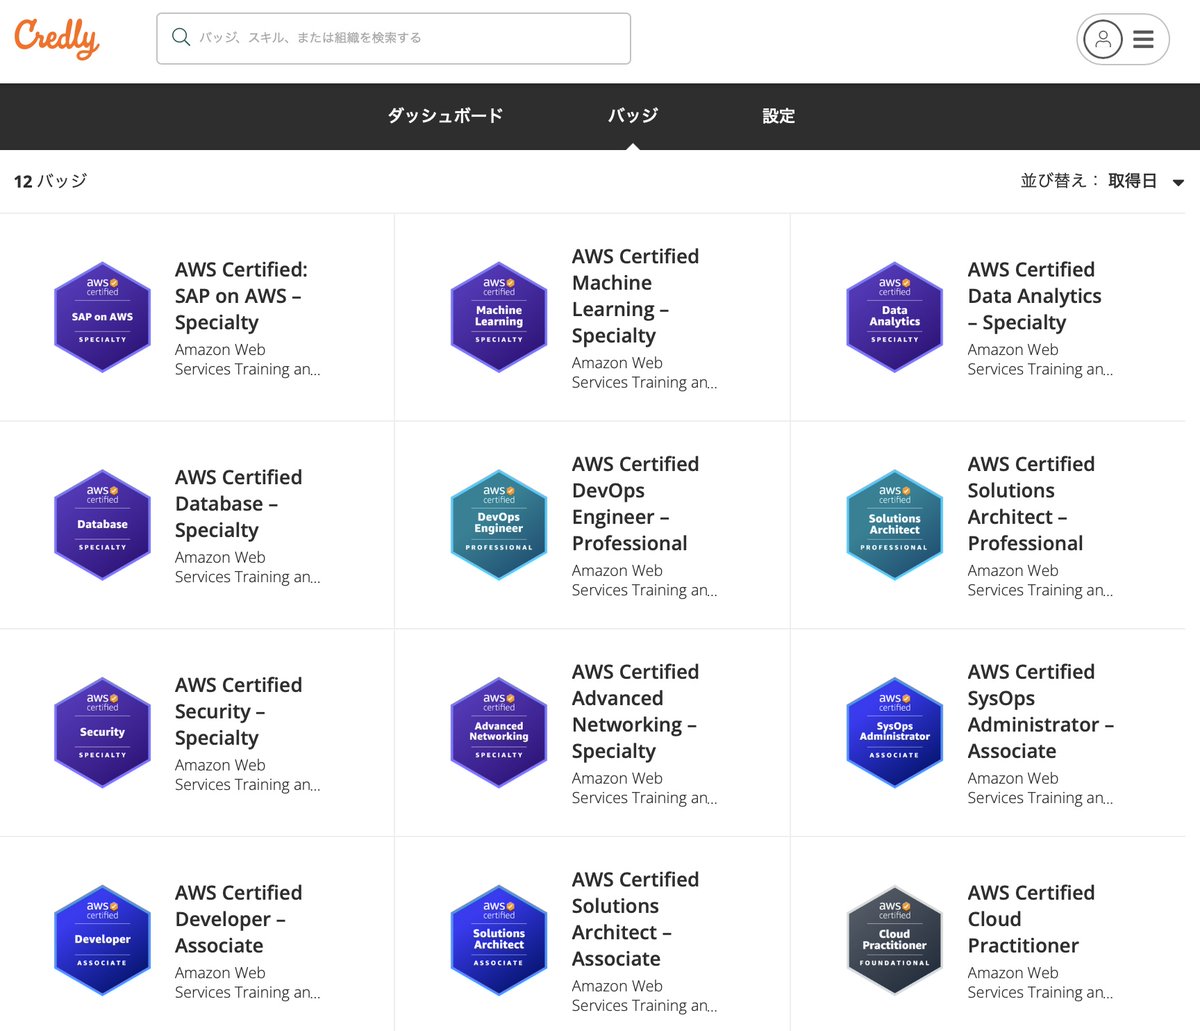
Task: Click the Security Specialty badge icon
Action: [x=102, y=733]
